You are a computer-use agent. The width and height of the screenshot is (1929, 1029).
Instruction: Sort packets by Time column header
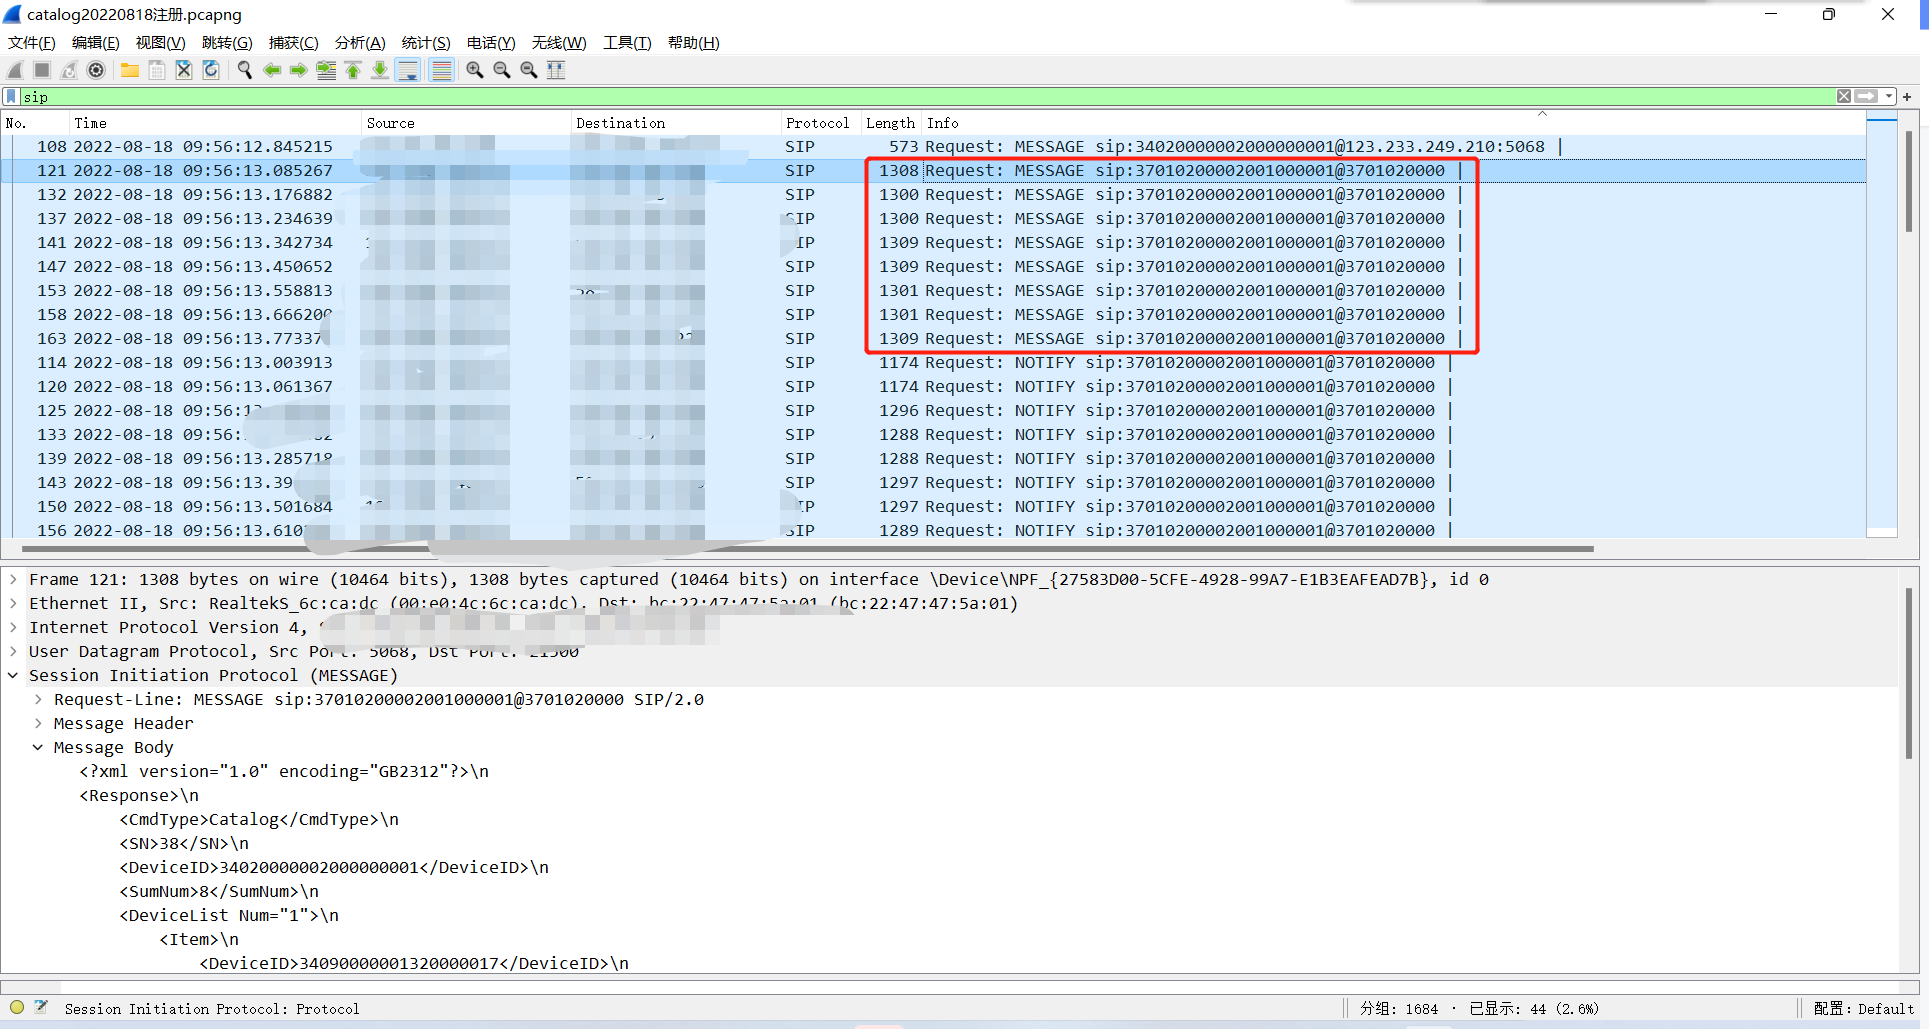215,123
